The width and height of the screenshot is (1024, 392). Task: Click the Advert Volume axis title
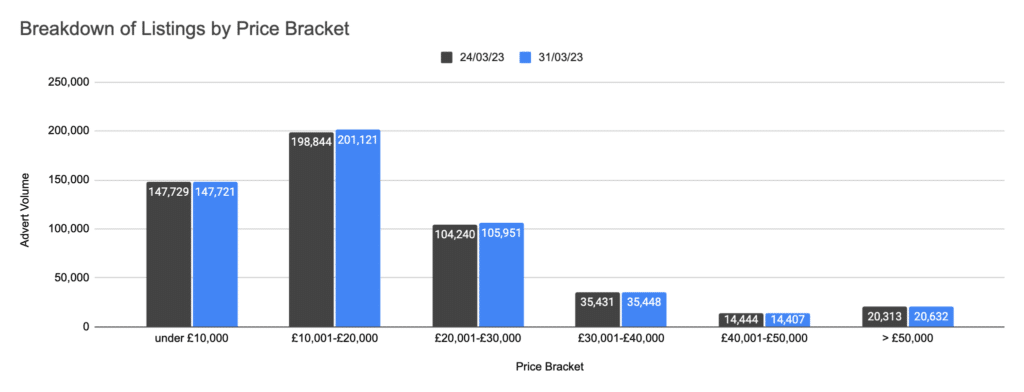[25, 210]
